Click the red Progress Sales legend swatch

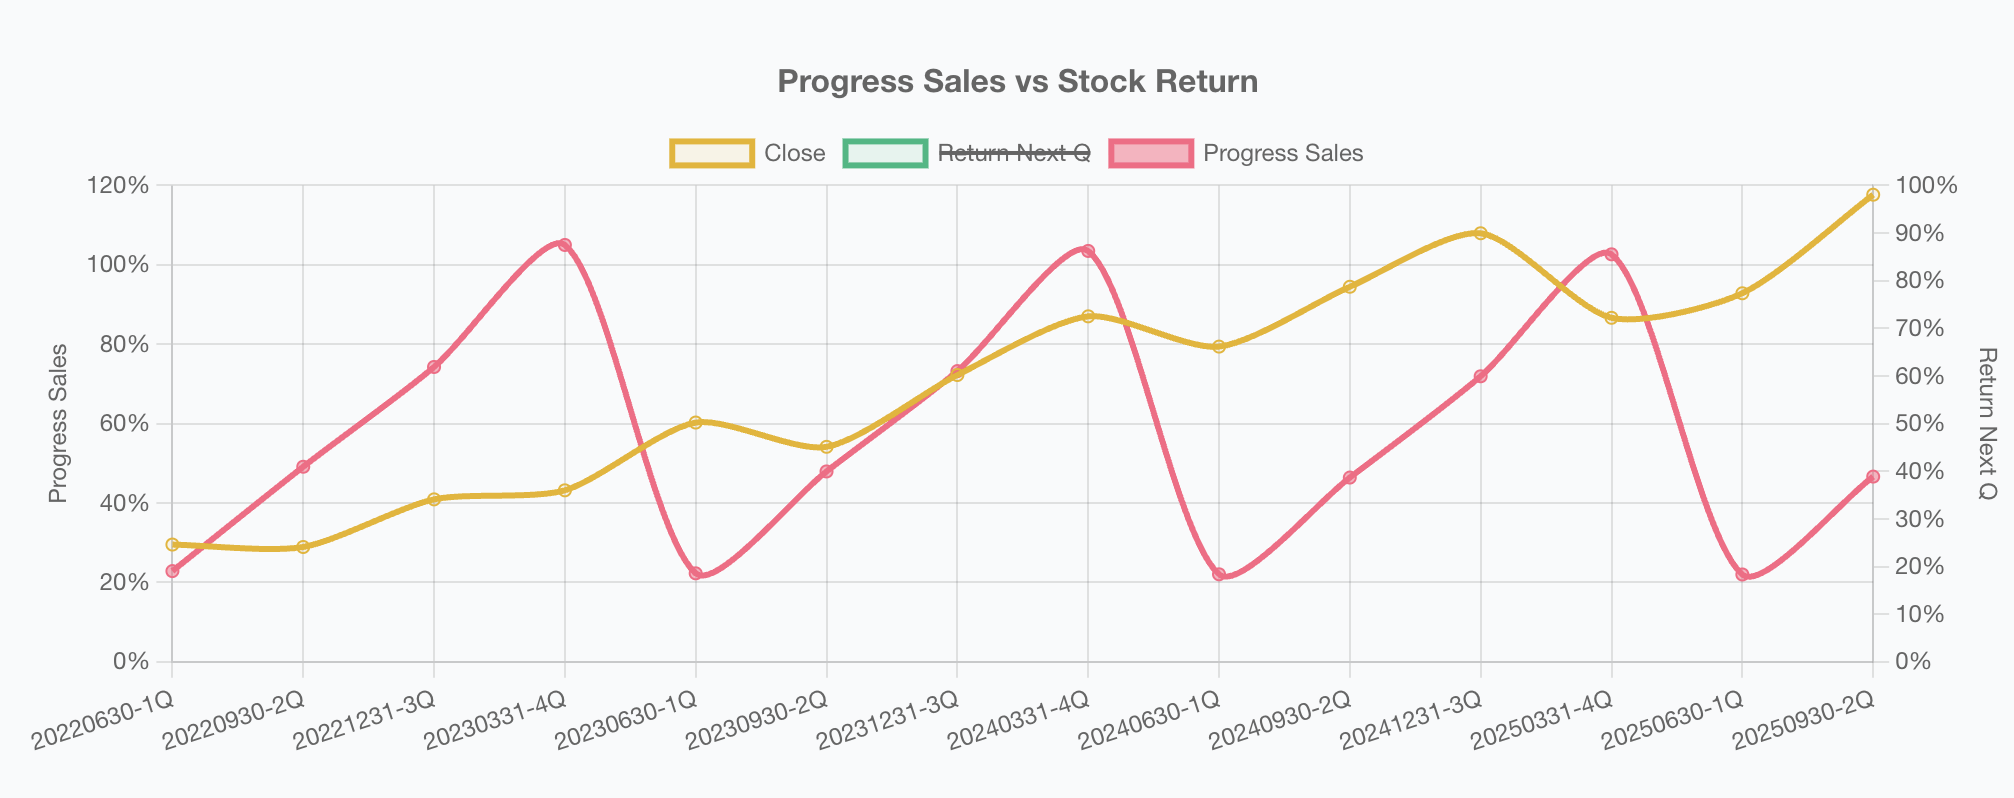click(1152, 153)
